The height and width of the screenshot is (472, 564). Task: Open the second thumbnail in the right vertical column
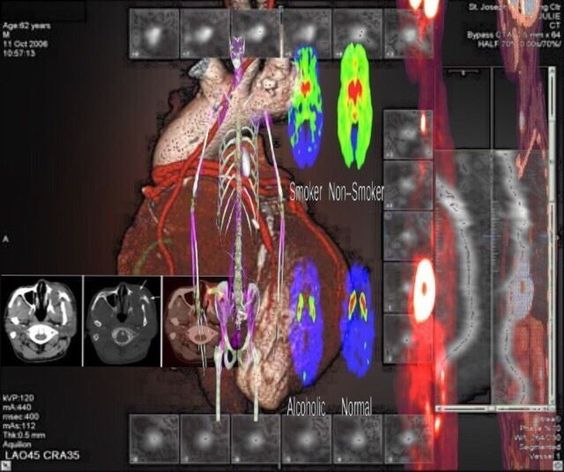click(408, 185)
